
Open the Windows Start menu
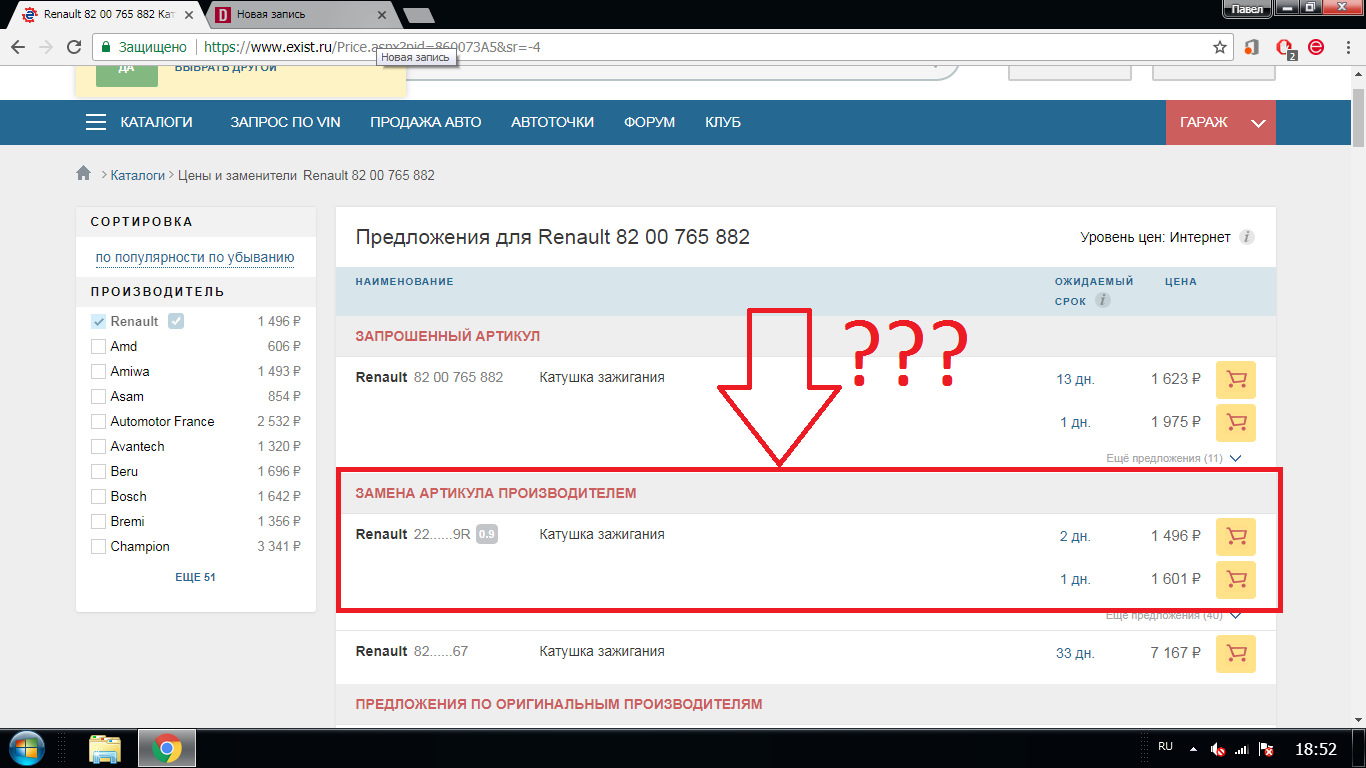coord(27,747)
